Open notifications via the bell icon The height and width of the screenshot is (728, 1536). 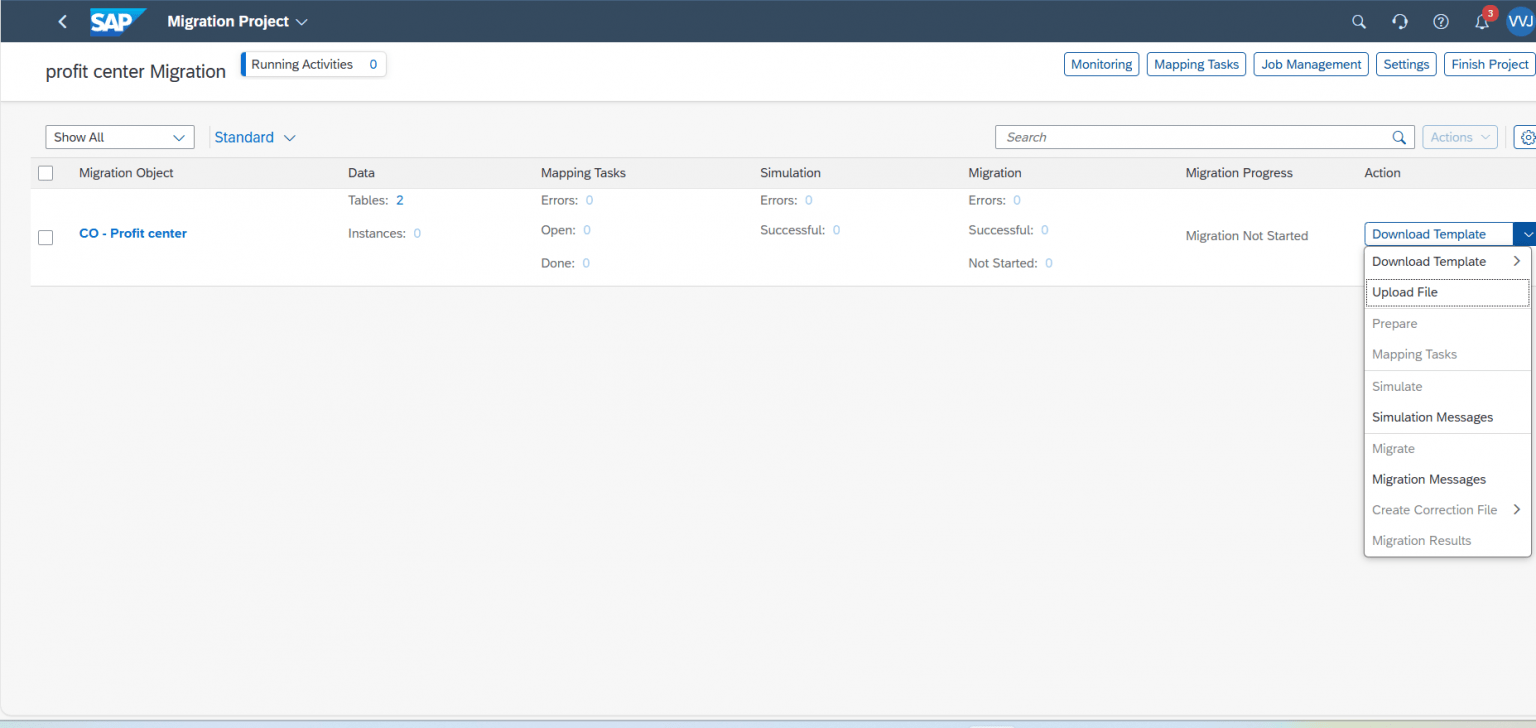pyautogui.click(x=1481, y=21)
